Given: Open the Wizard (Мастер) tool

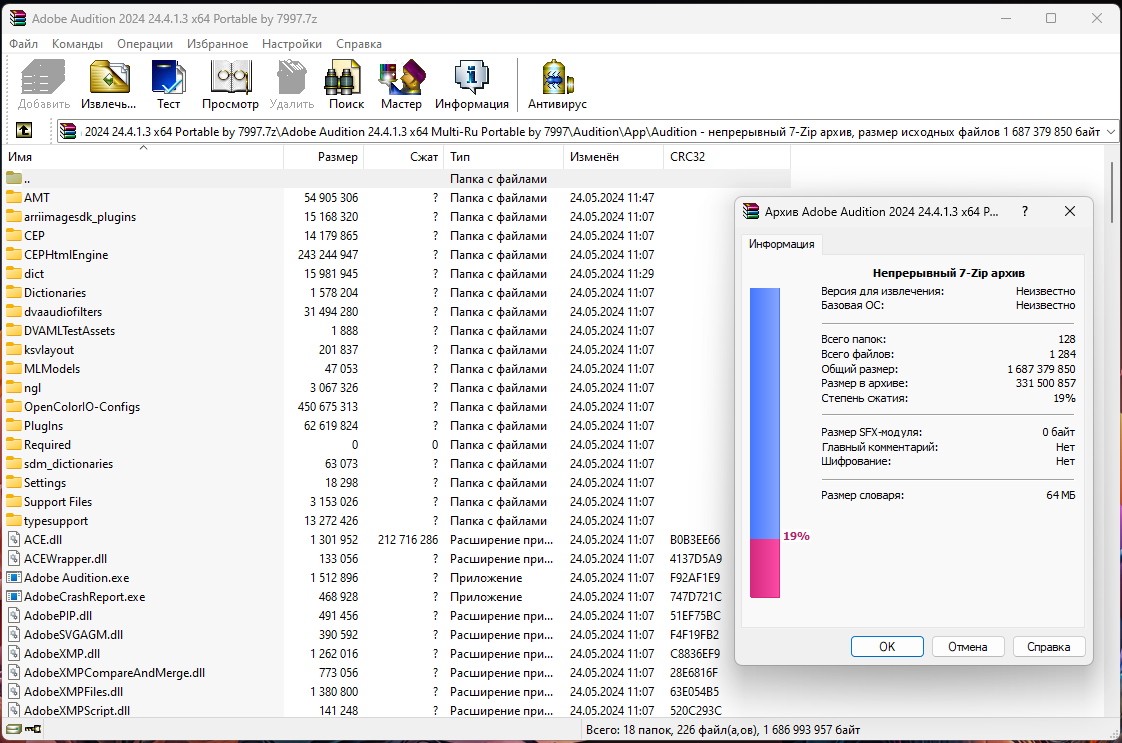Looking at the screenshot, I should [x=401, y=84].
